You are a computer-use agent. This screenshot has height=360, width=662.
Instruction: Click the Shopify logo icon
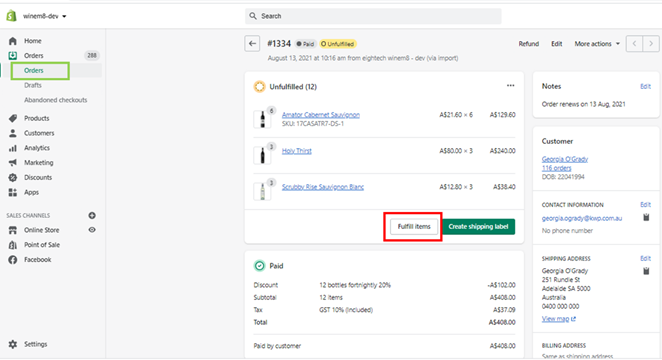pos(11,16)
